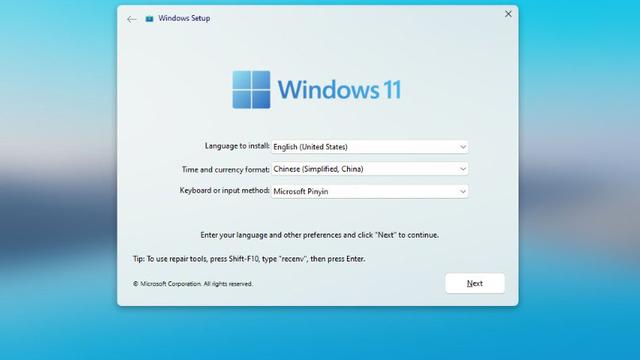Click the Windows Setup title icon
The image size is (640, 360).
[149, 19]
